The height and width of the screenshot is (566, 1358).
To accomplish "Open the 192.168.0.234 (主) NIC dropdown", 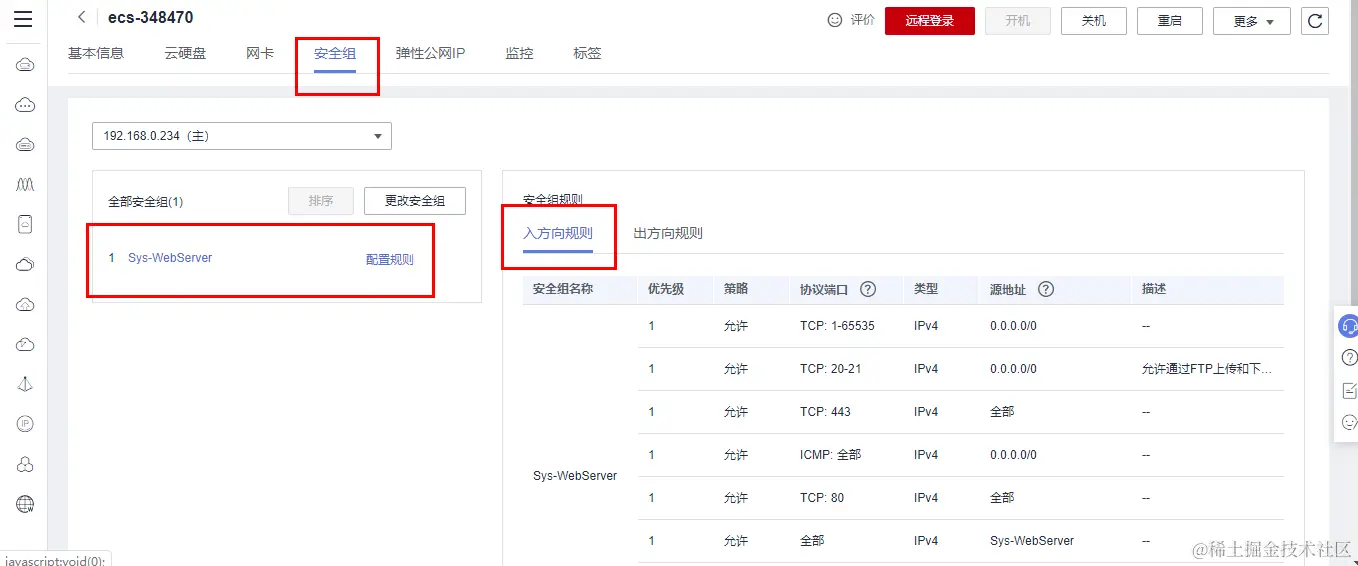I will coord(242,136).
